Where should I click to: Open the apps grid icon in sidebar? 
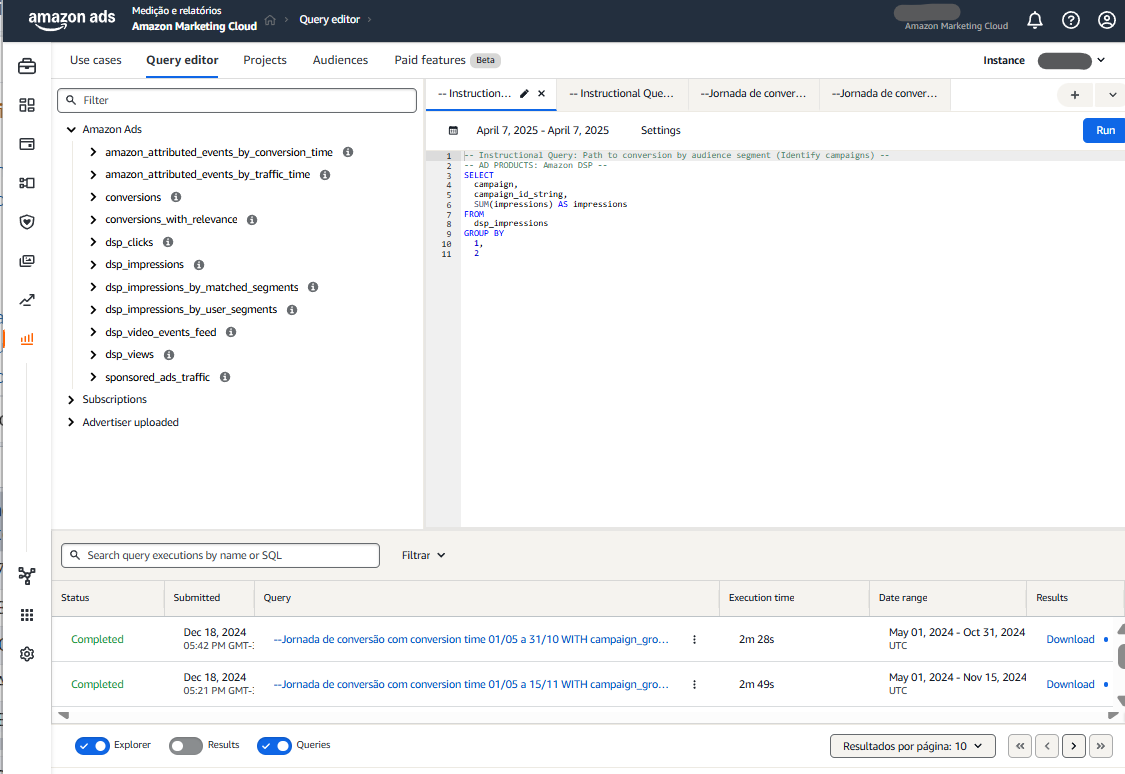coord(27,615)
